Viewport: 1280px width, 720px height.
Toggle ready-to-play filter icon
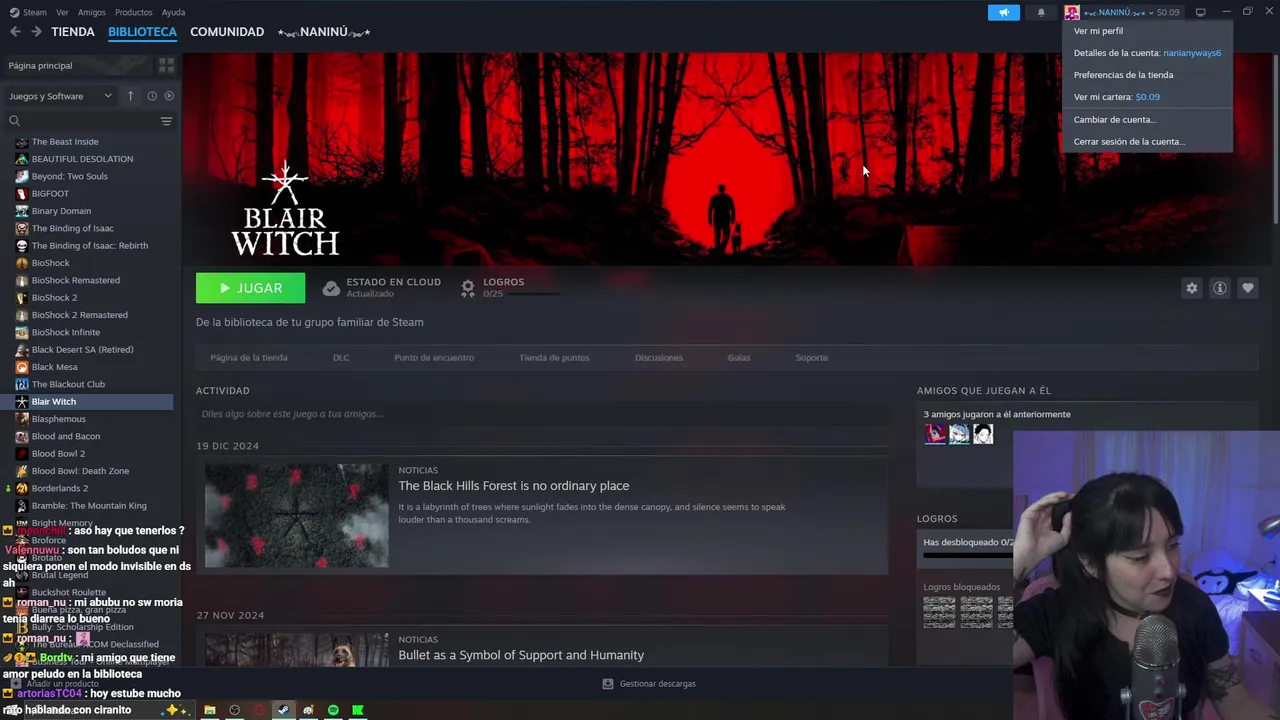(169, 96)
